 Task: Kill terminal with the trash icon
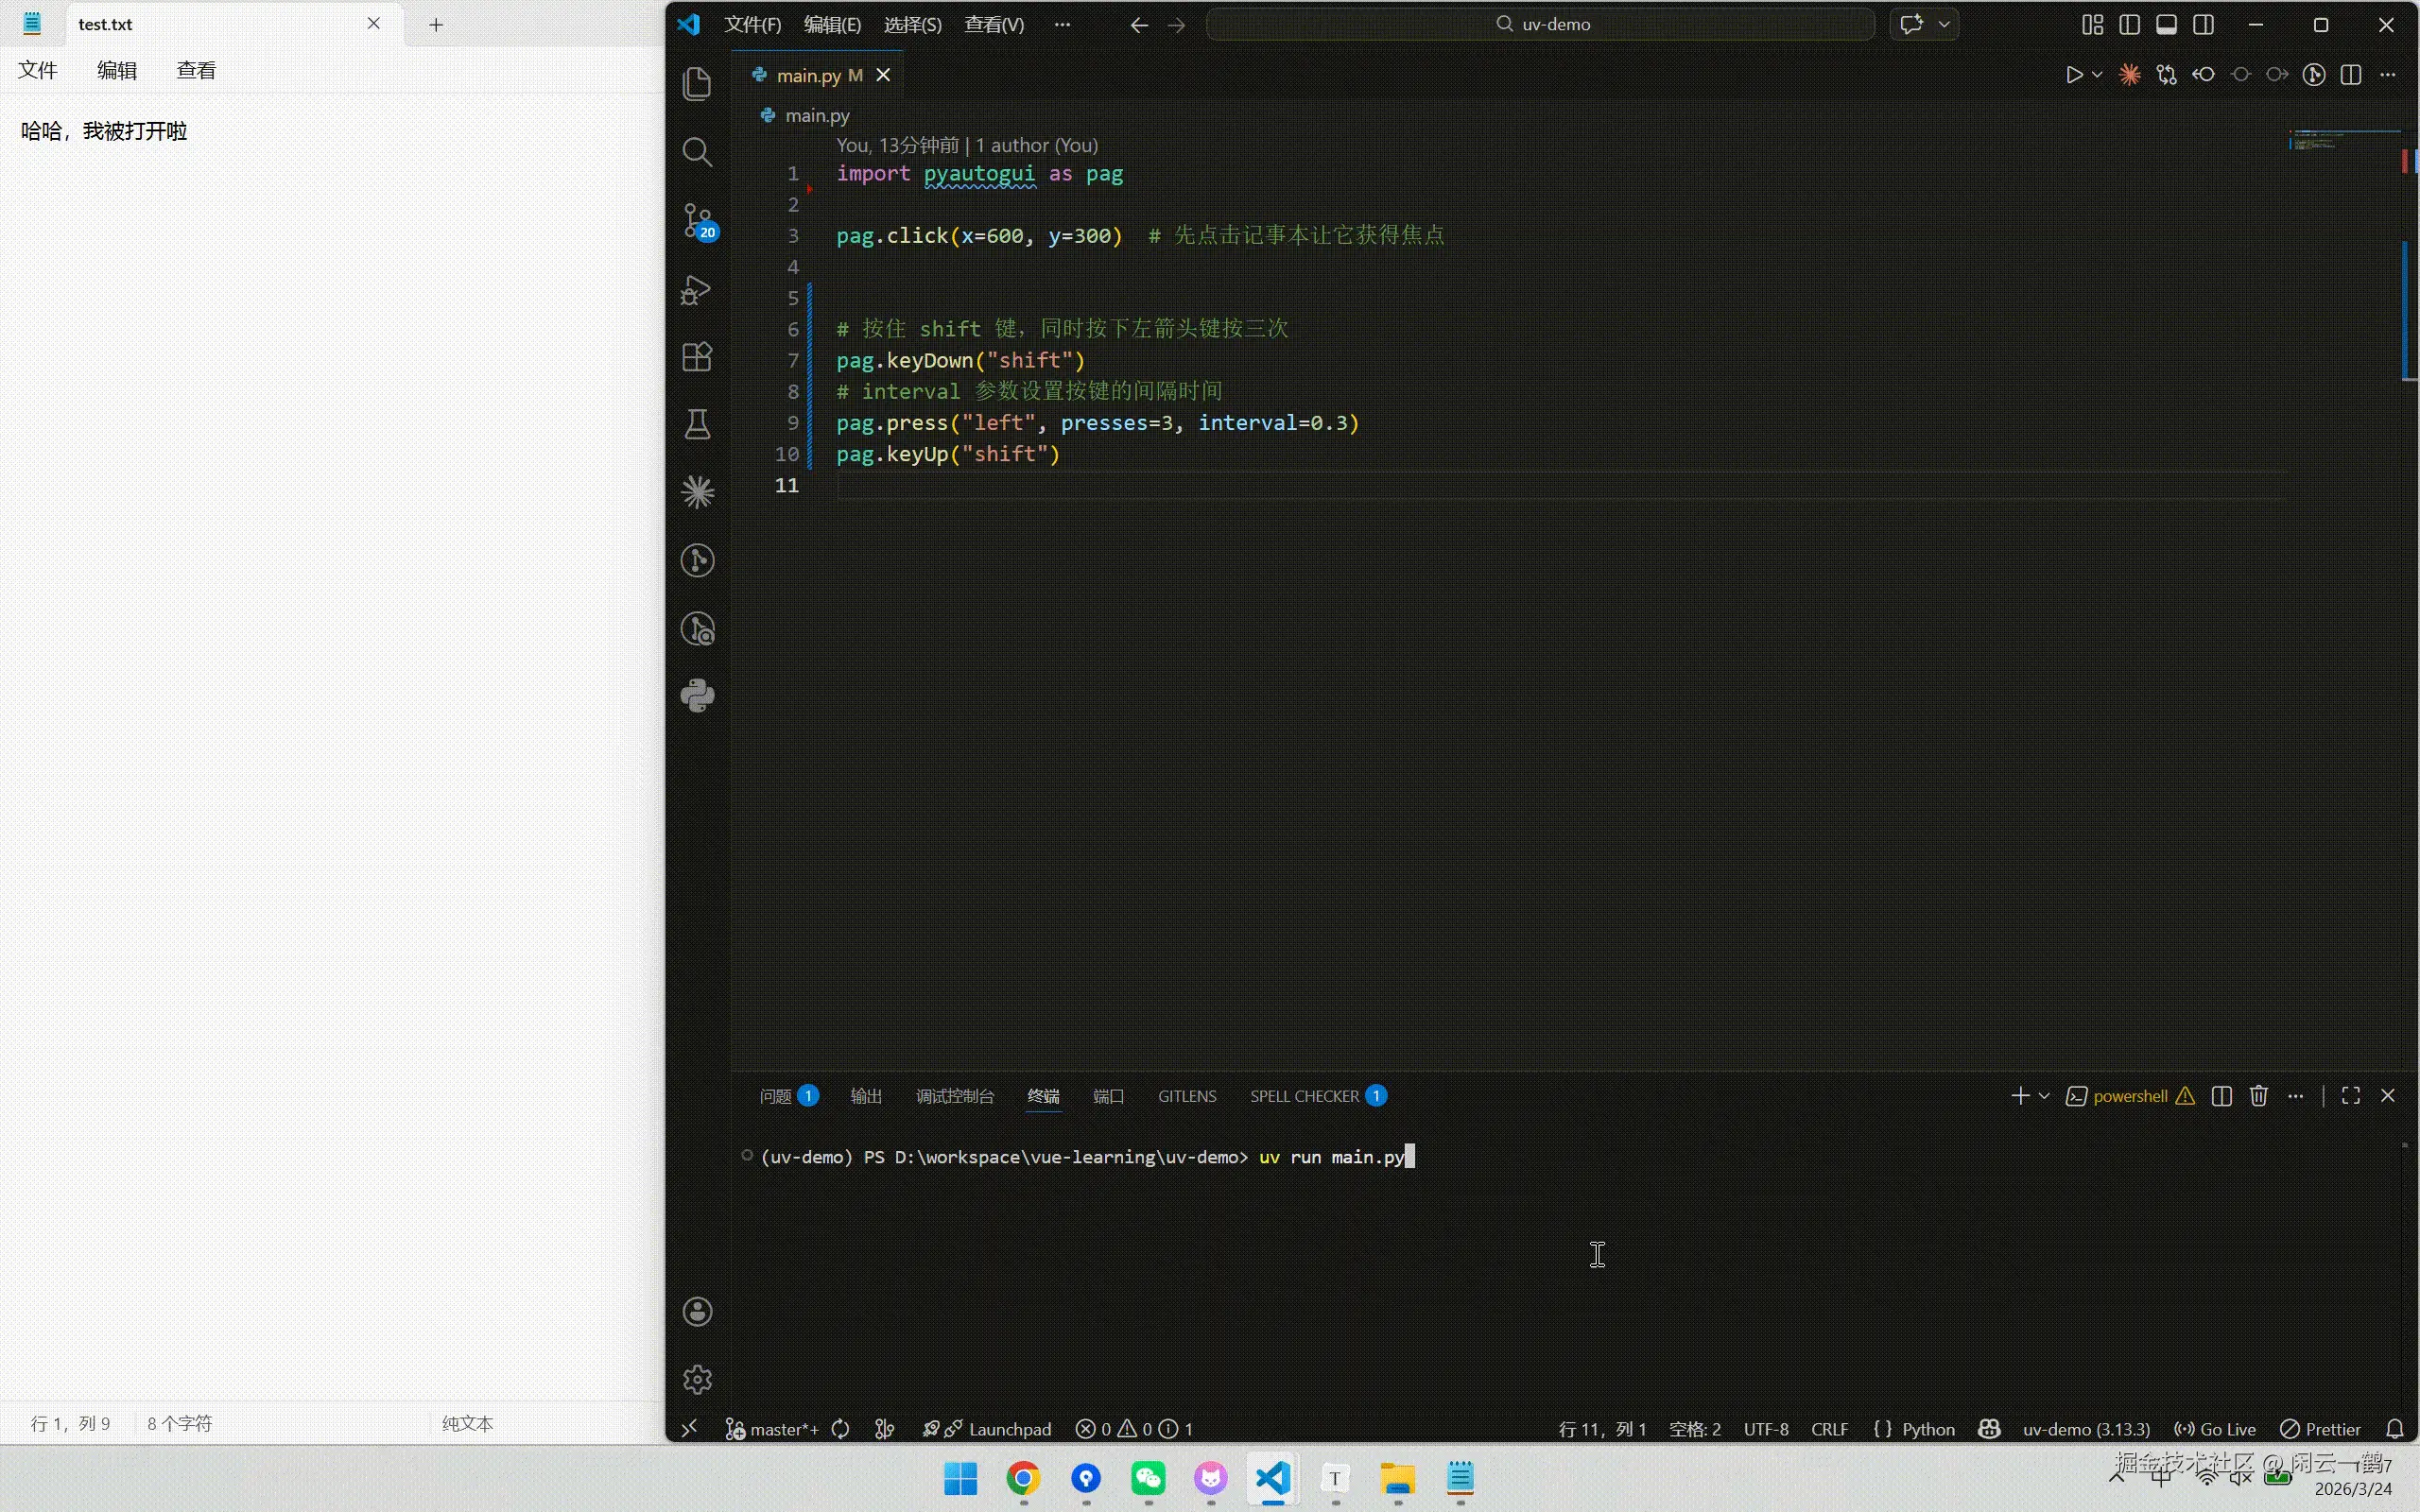click(2258, 1096)
